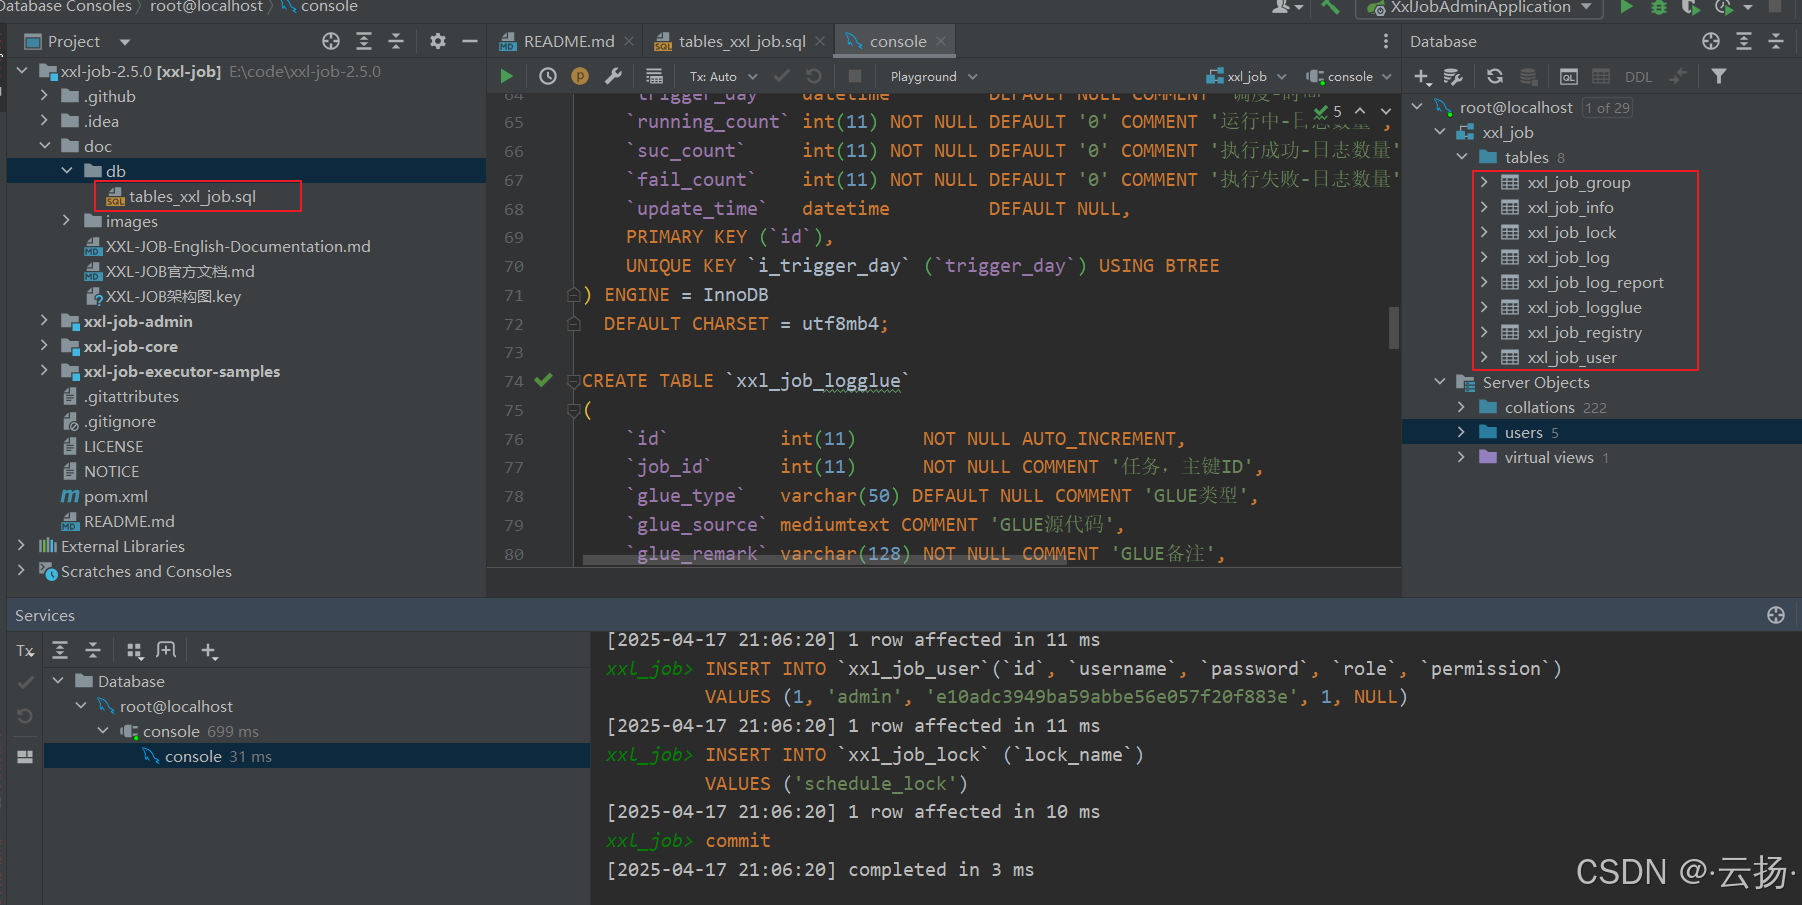1802x905 pixels.
Task: Expand collations node under Server Objects
Action: coord(1462,407)
